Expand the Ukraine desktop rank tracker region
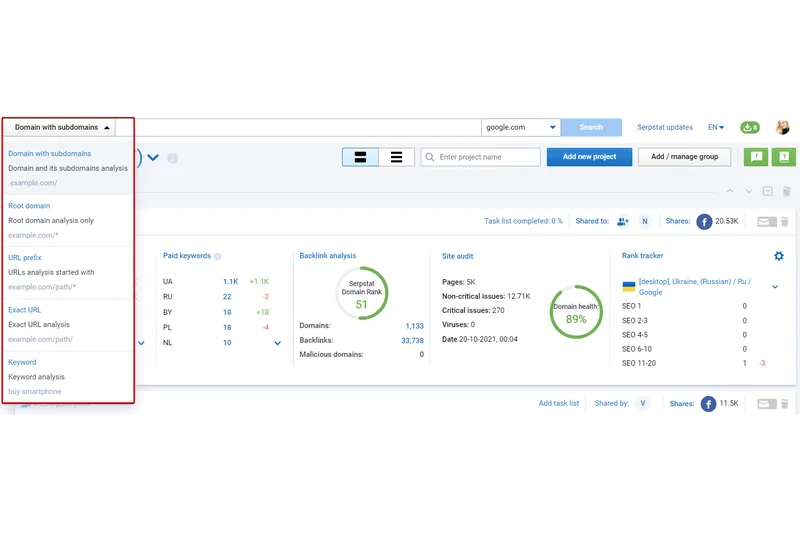This screenshot has width=800, height=533. 775,287
